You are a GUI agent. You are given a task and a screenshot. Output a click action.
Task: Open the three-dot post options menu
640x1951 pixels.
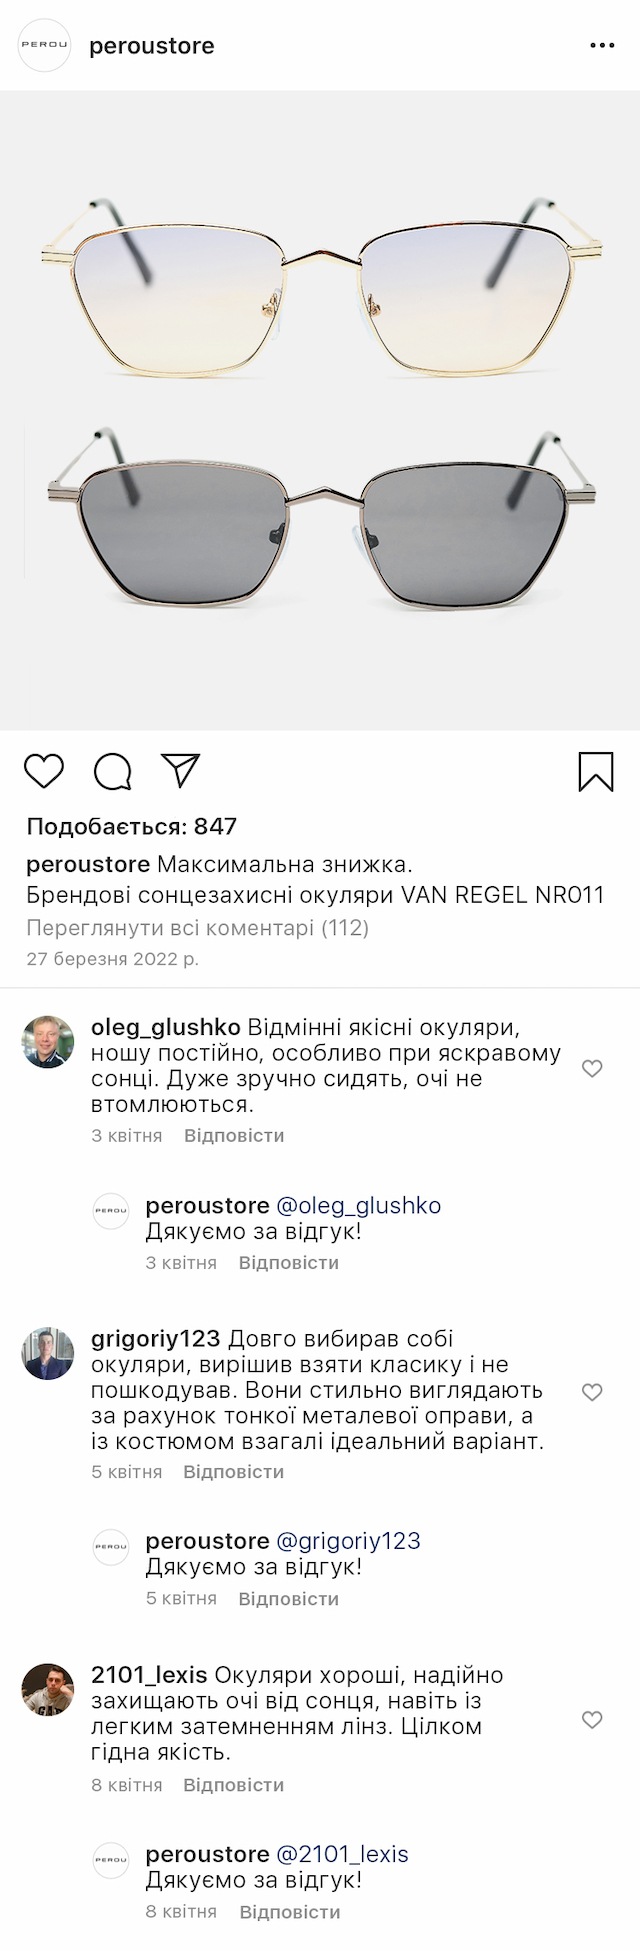[x=602, y=46]
